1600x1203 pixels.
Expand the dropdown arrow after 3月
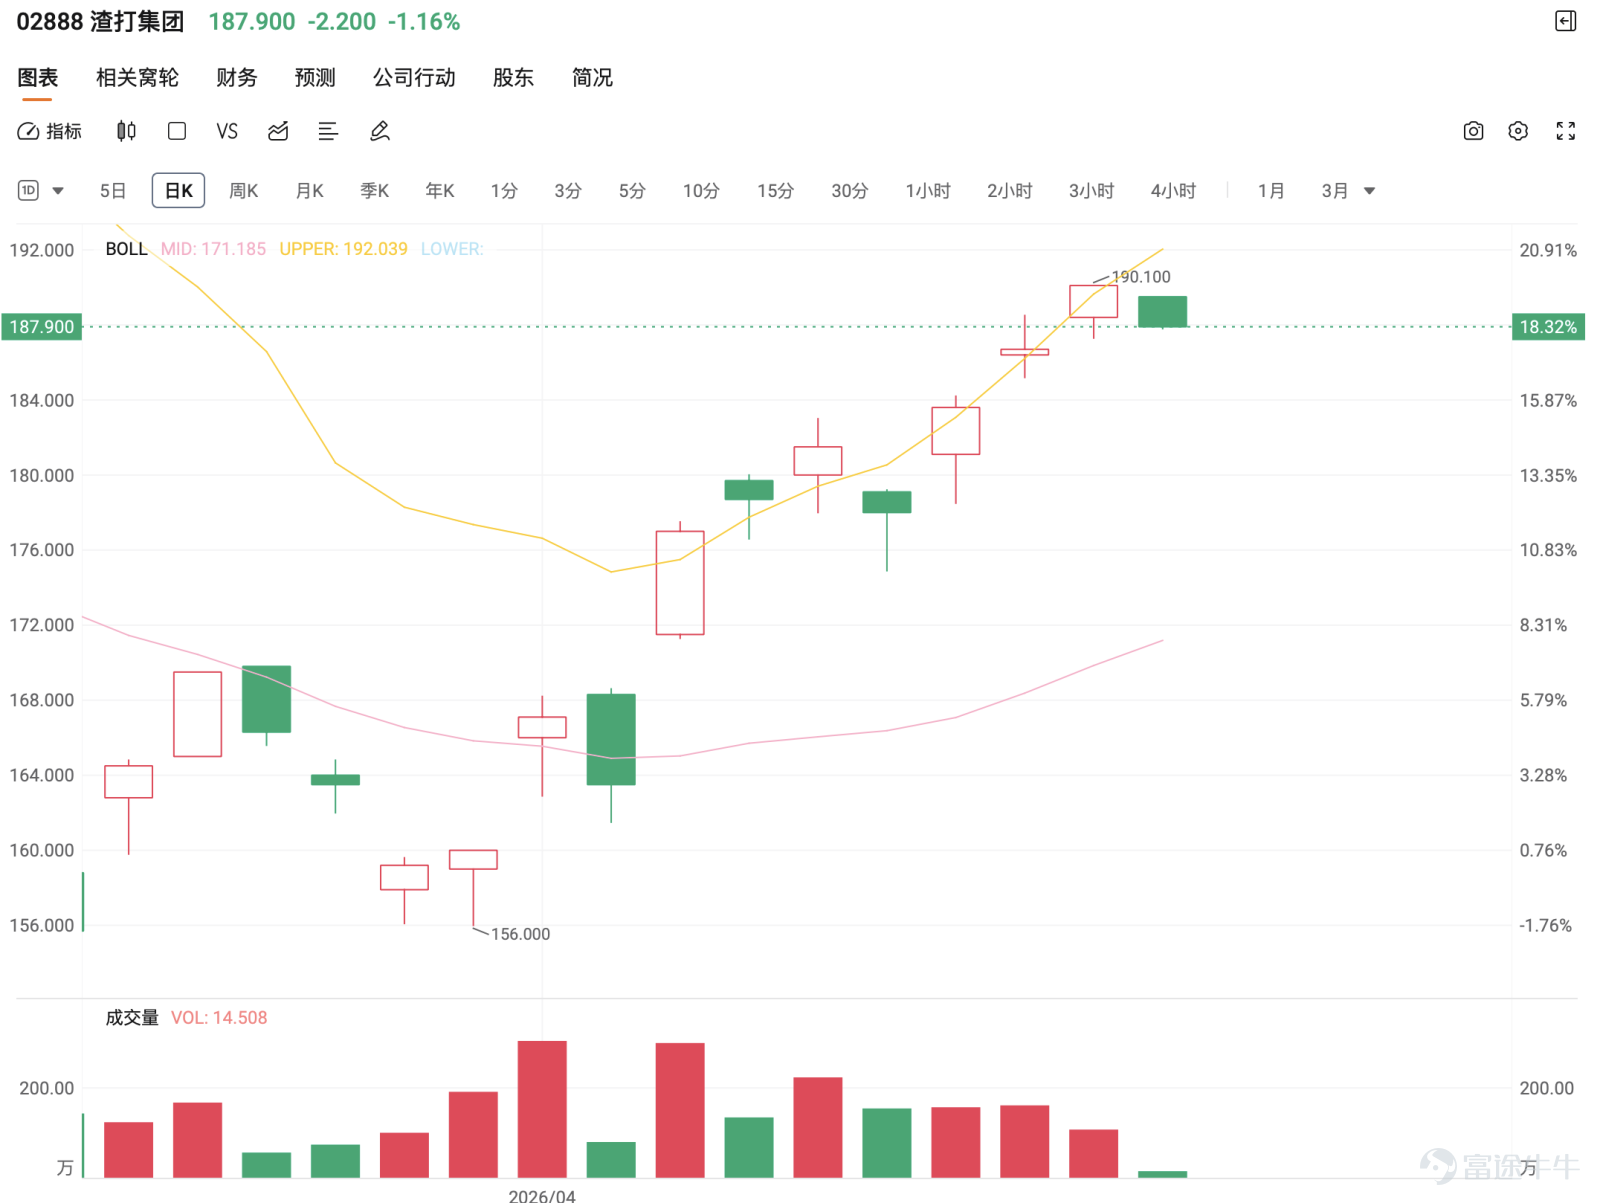coord(1370,191)
